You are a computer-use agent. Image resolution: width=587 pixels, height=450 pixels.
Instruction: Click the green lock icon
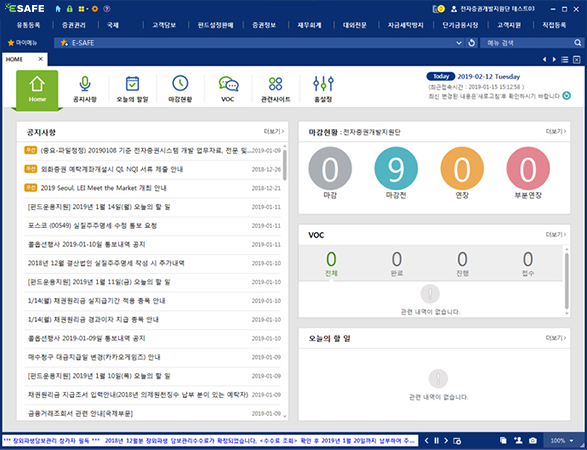70,9
